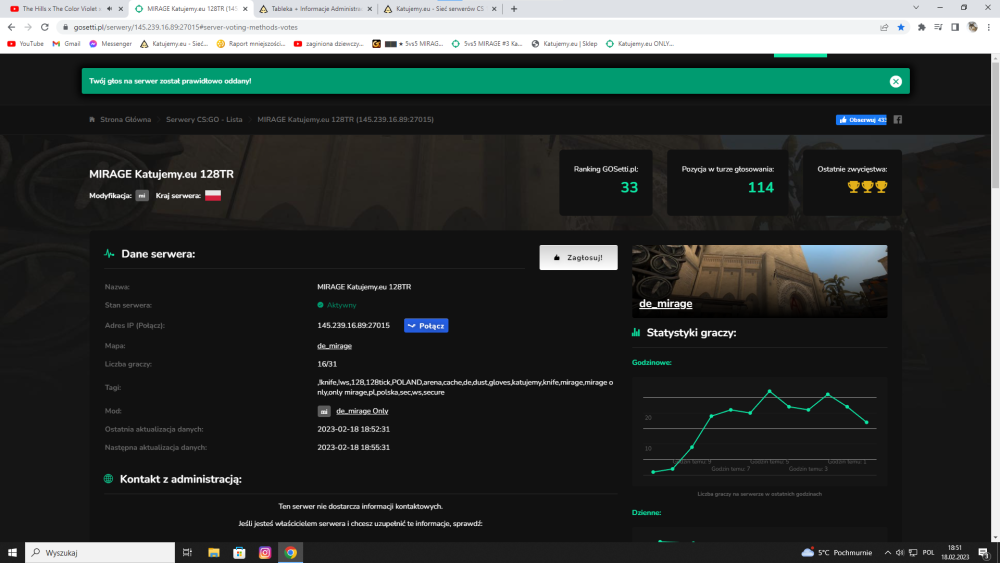Open the de_mirage Only mod link
Viewport: 1000px width, 563px height.
362,411
